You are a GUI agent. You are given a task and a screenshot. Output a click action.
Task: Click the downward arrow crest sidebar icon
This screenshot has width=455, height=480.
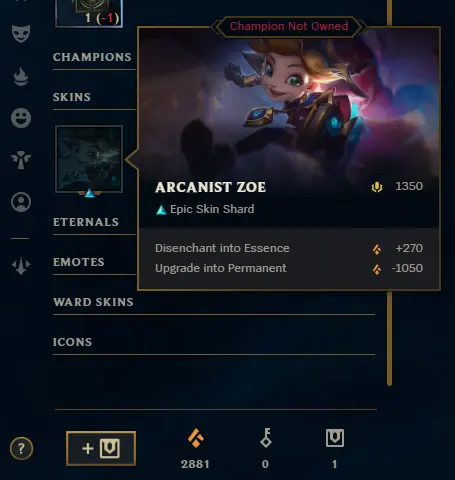[21, 266]
